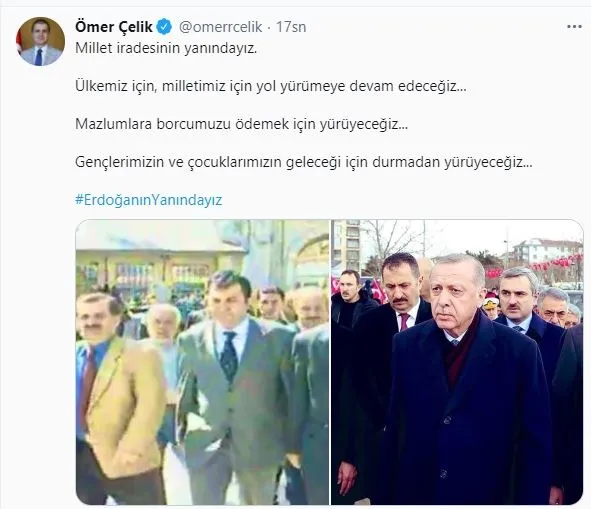Click the @omerrcelik handle
Image resolution: width=591 pixels, height=509 pixels.
pyautogui.click(x=220, y=27)
